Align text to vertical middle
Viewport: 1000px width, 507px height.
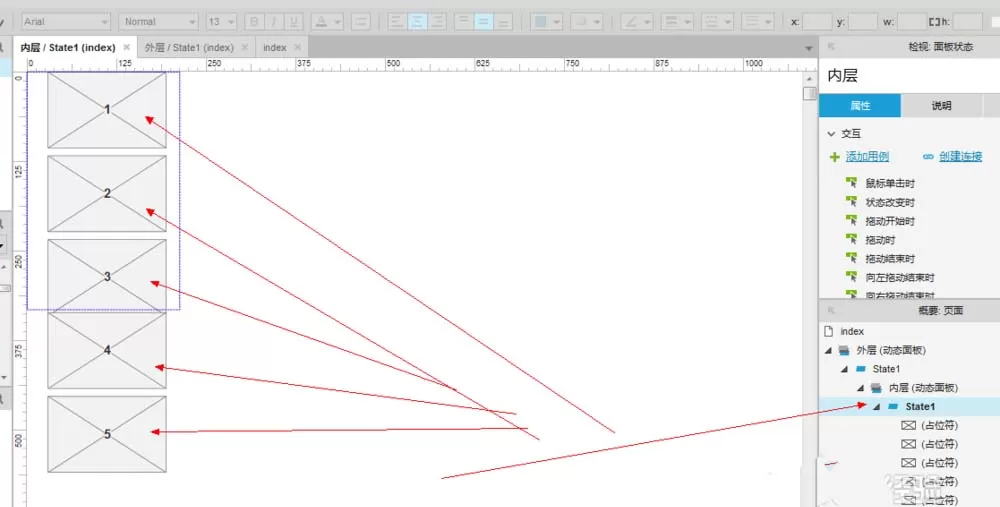coord(483,22)
